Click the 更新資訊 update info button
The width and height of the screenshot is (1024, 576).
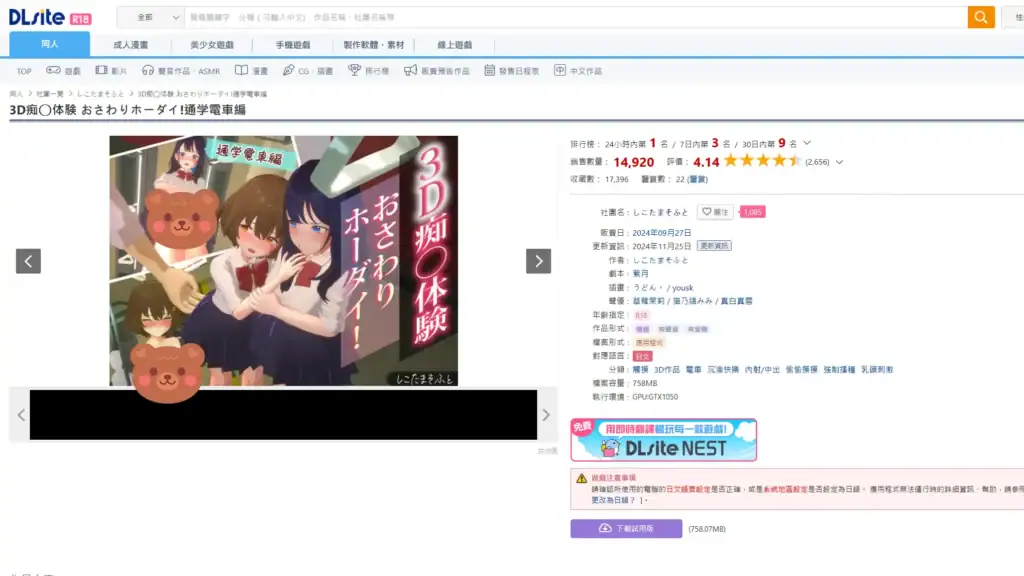pos(714,246)
